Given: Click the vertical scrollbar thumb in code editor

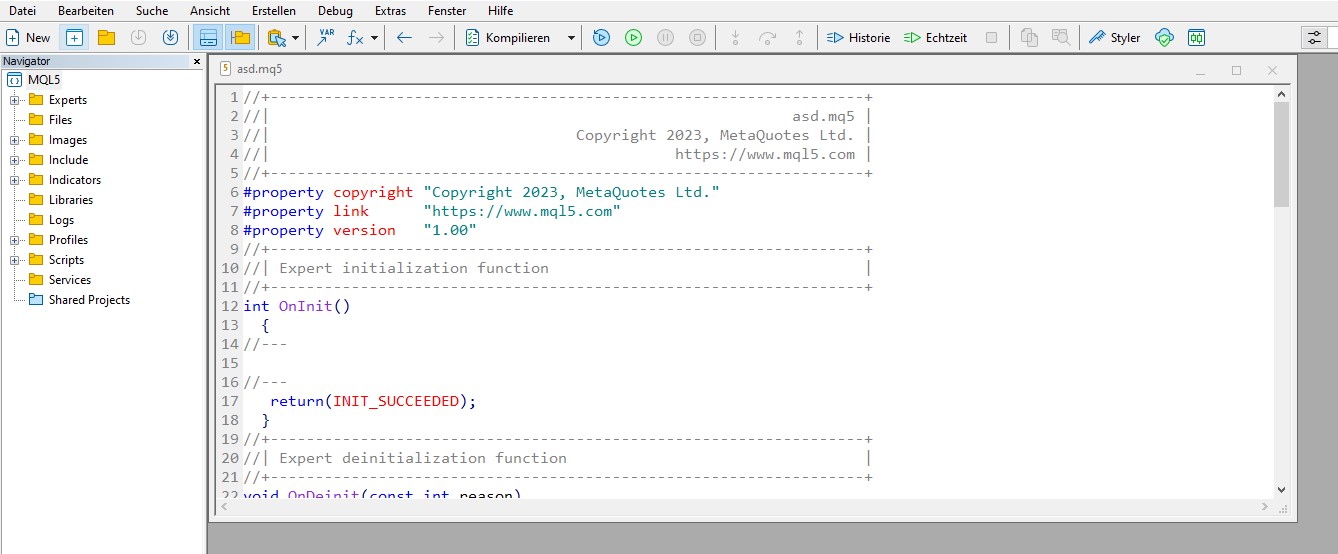Looking at the screenshot, I should point(1282,153).
